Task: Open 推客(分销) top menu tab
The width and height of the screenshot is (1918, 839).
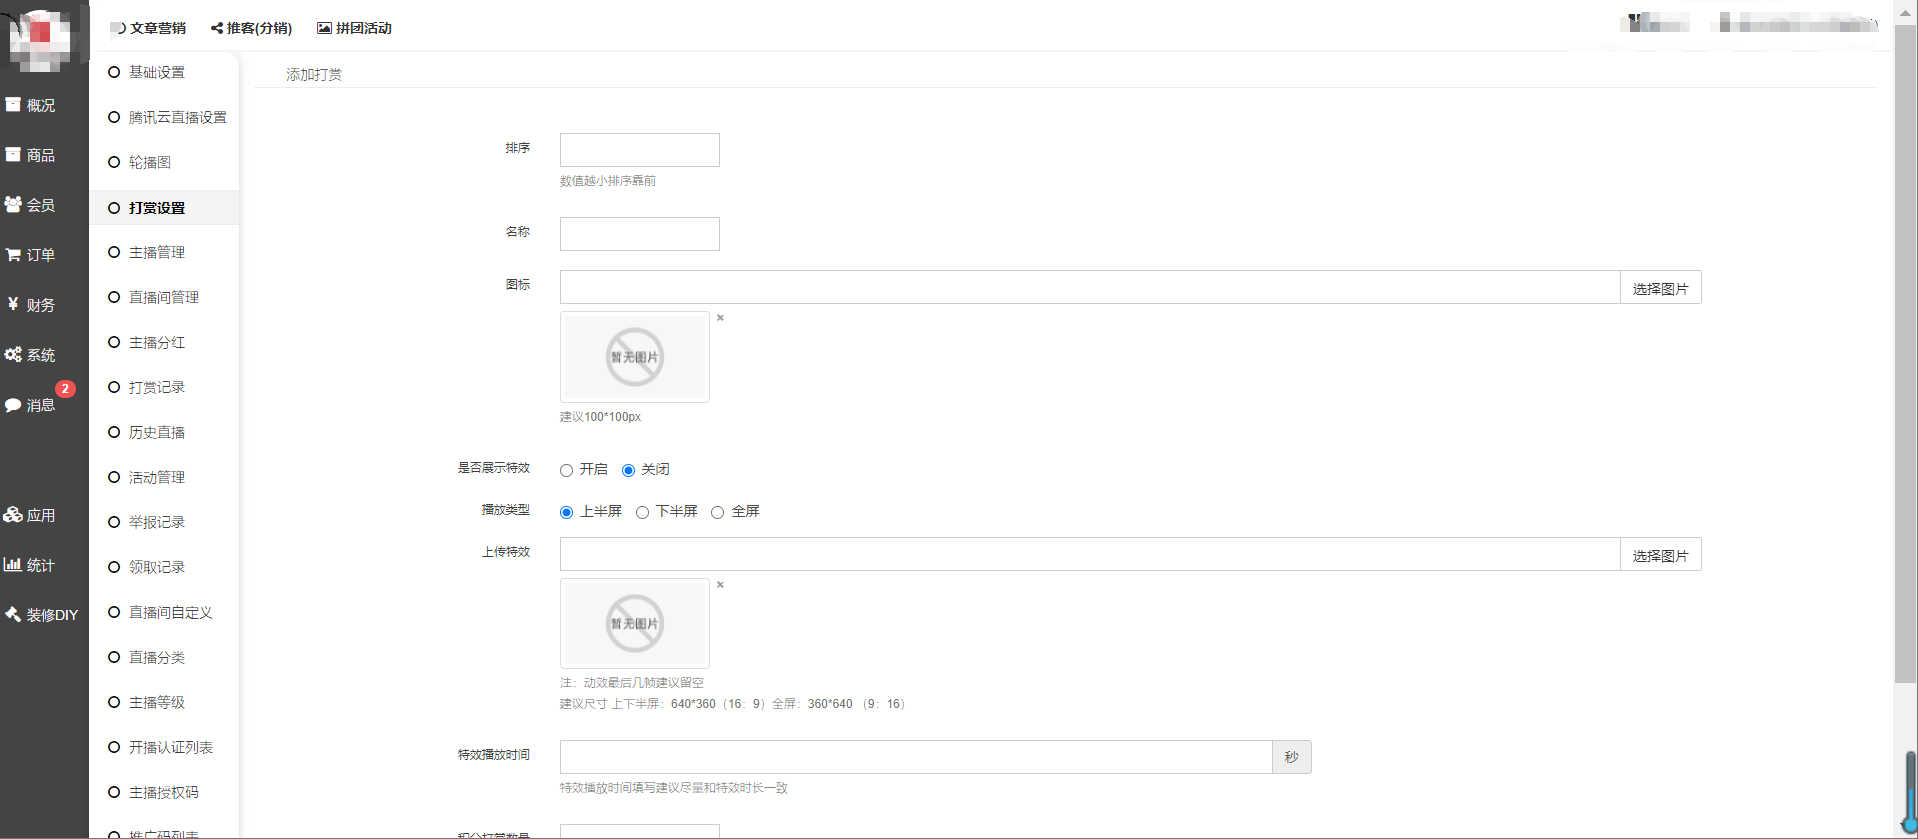Action: [x=252, y=28]
